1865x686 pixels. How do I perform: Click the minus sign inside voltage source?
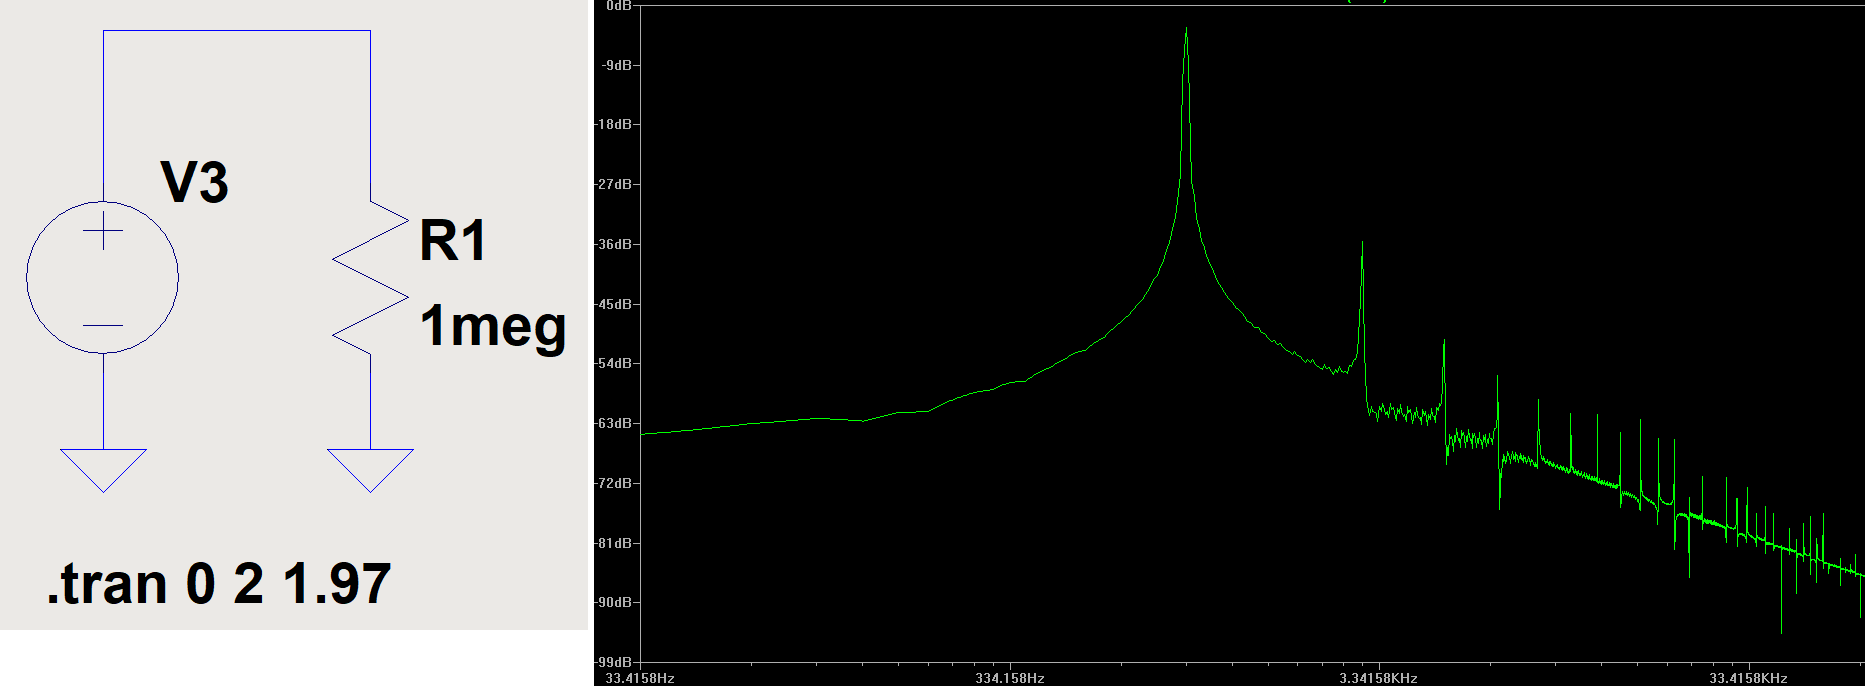coord(103,325)
